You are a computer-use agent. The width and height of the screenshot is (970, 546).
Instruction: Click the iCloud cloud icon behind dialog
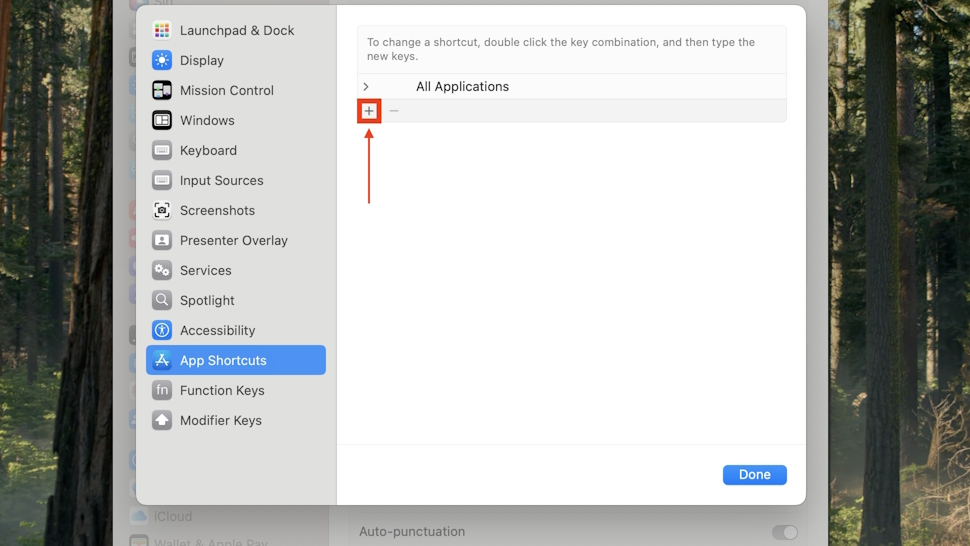coord(139,516)
